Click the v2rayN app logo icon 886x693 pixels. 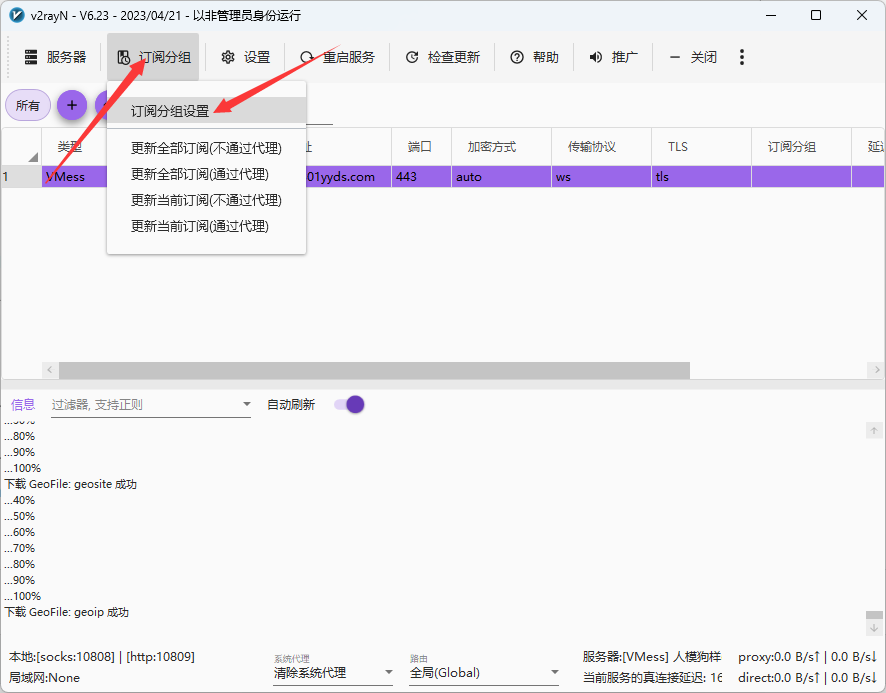pyautogui.click(x=17, y=15)
